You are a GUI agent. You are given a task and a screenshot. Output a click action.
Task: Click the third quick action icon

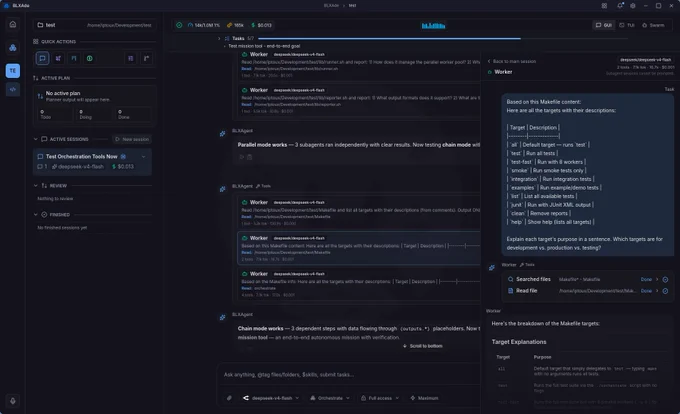tap(74, 58)
